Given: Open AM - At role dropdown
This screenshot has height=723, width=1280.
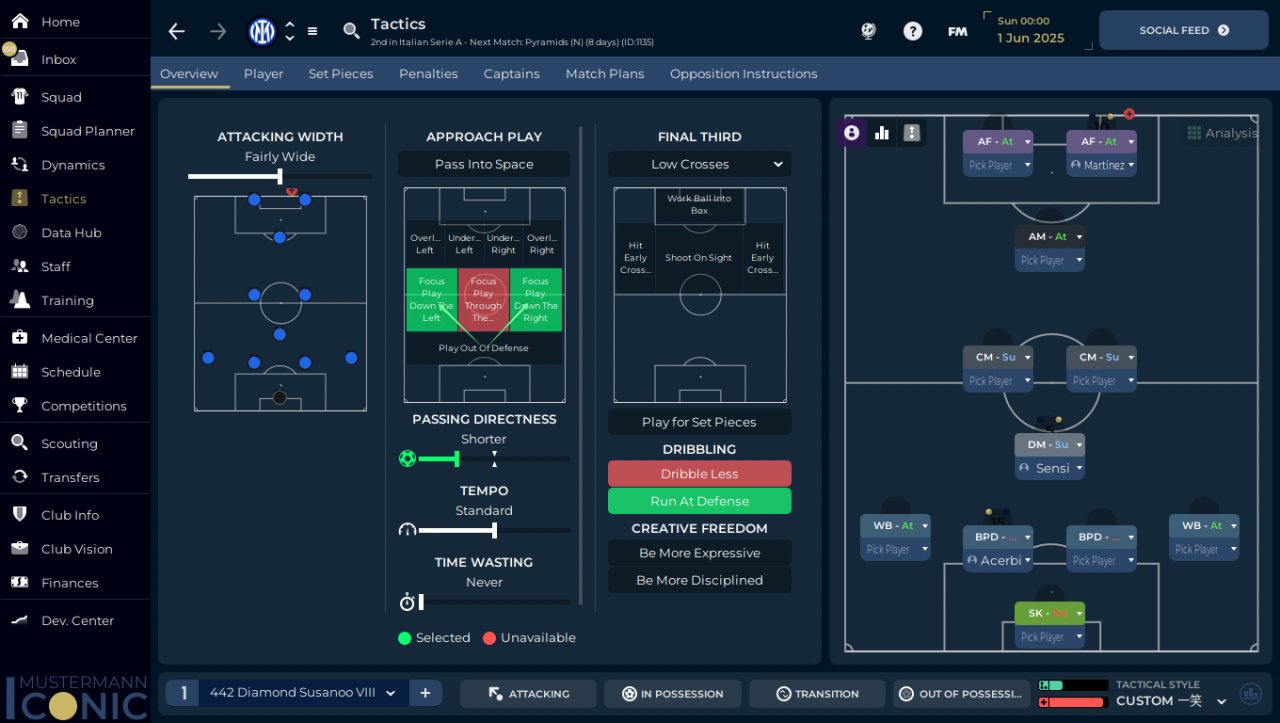Looking at the screenshot, I should [1050, 237].
